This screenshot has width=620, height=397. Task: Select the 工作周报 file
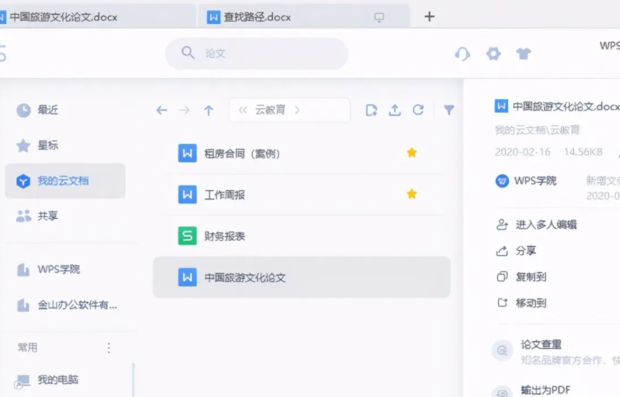(301, 195)
